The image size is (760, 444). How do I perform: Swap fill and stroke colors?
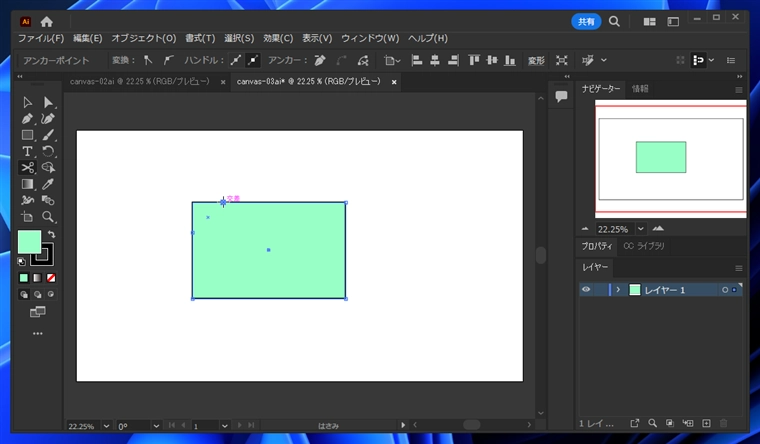(51, 234)
